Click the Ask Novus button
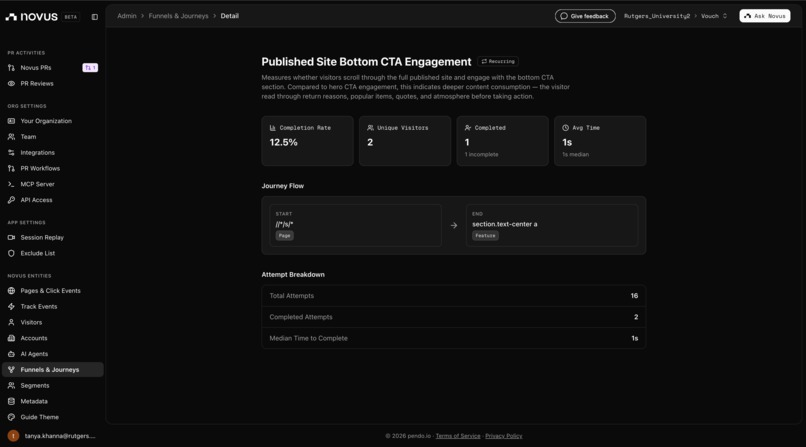This screenshot has width=806, height=447. [x=765, y=16]
